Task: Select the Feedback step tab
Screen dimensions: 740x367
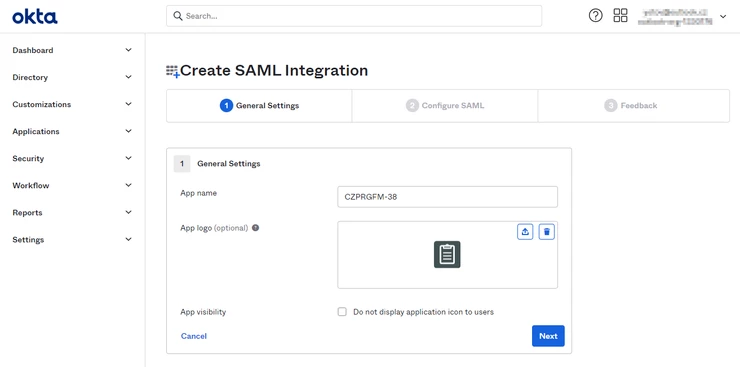Action: point(634,106)
